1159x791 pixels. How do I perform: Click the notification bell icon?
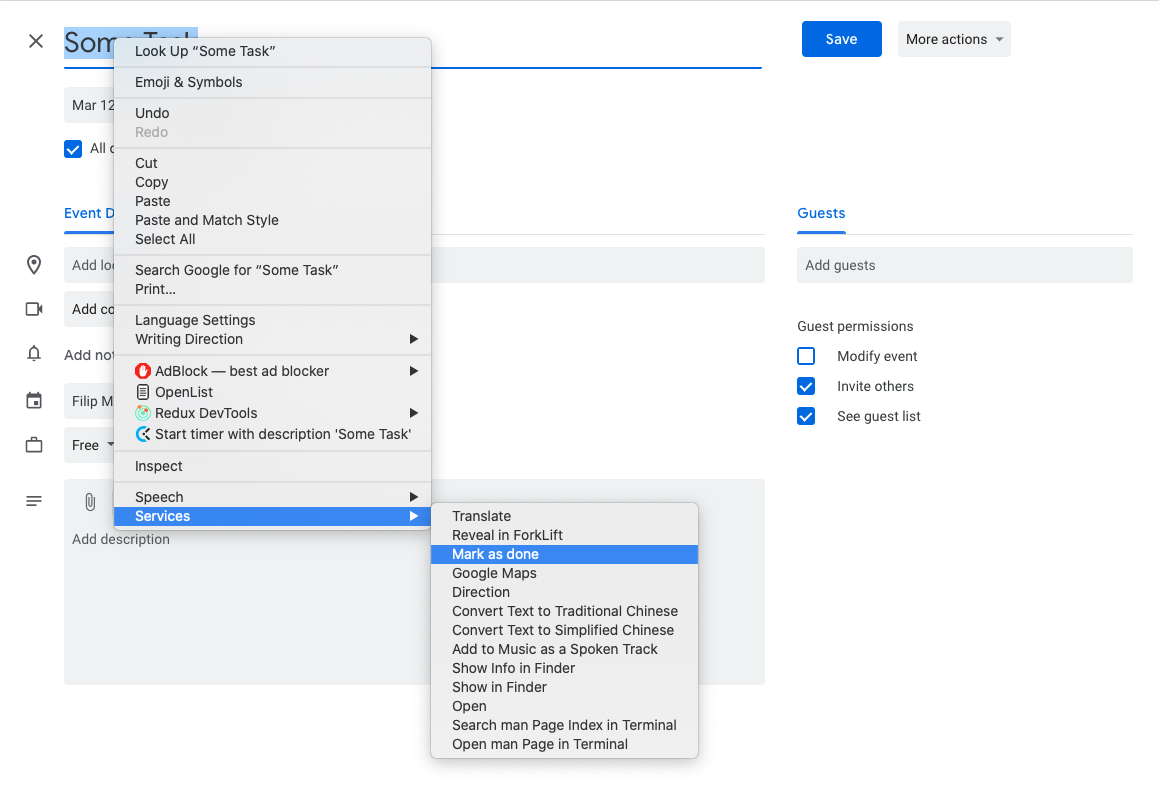pos(34,354)
